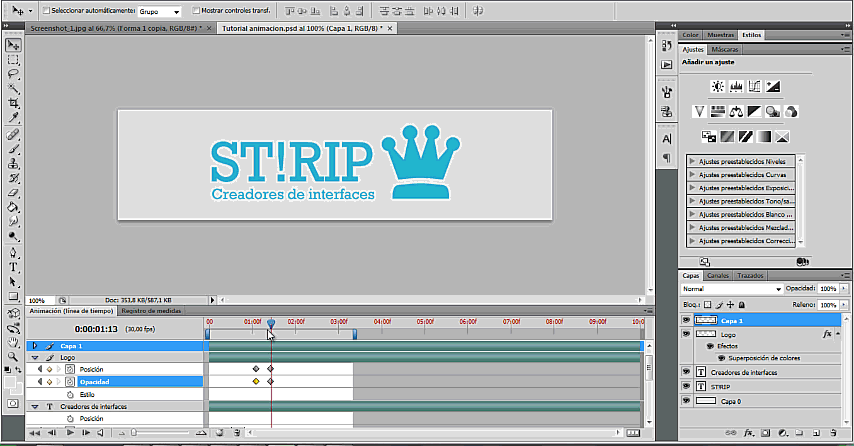Select the Eraser tool
The width and height of the screenshot is (854, 446).
pos(13,193)
